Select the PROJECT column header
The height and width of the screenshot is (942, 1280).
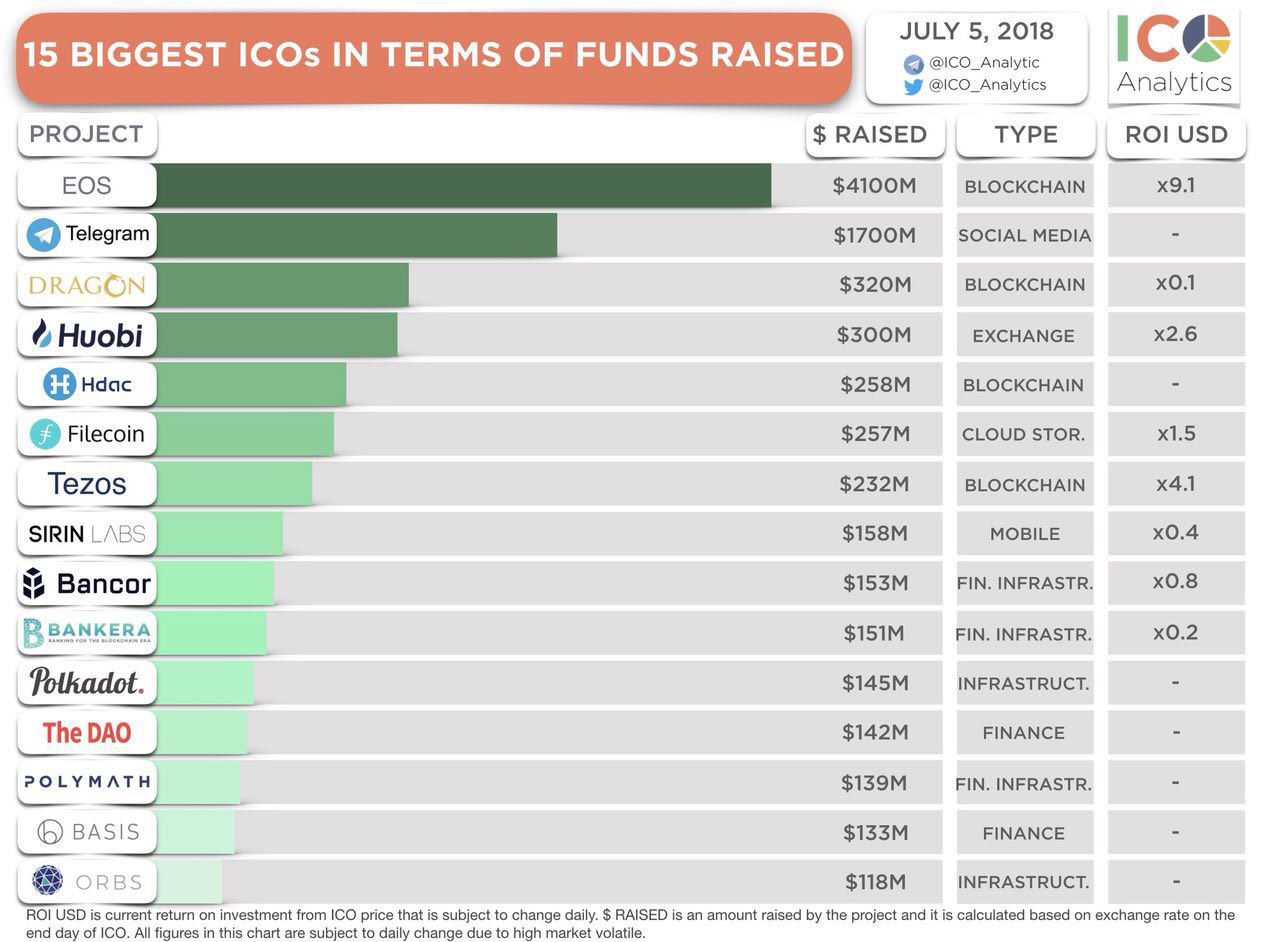(x=86, y=134)
